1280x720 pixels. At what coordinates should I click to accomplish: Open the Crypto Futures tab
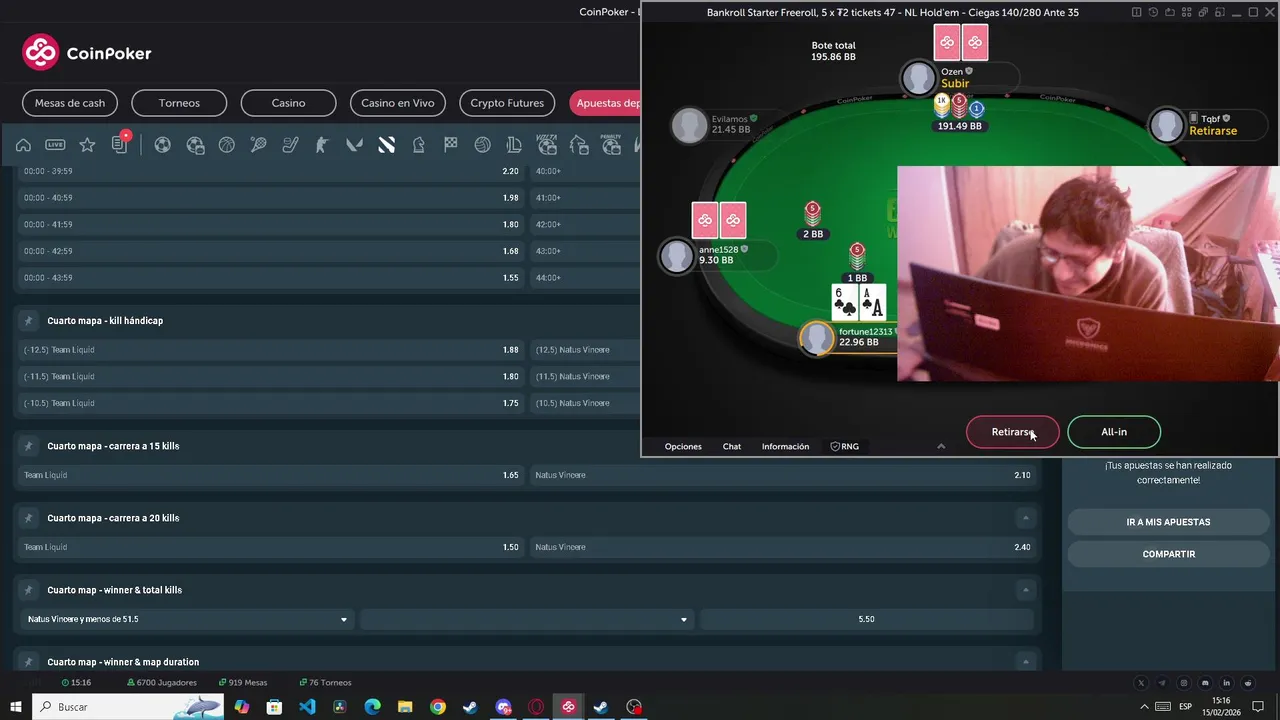coord(507,103)
